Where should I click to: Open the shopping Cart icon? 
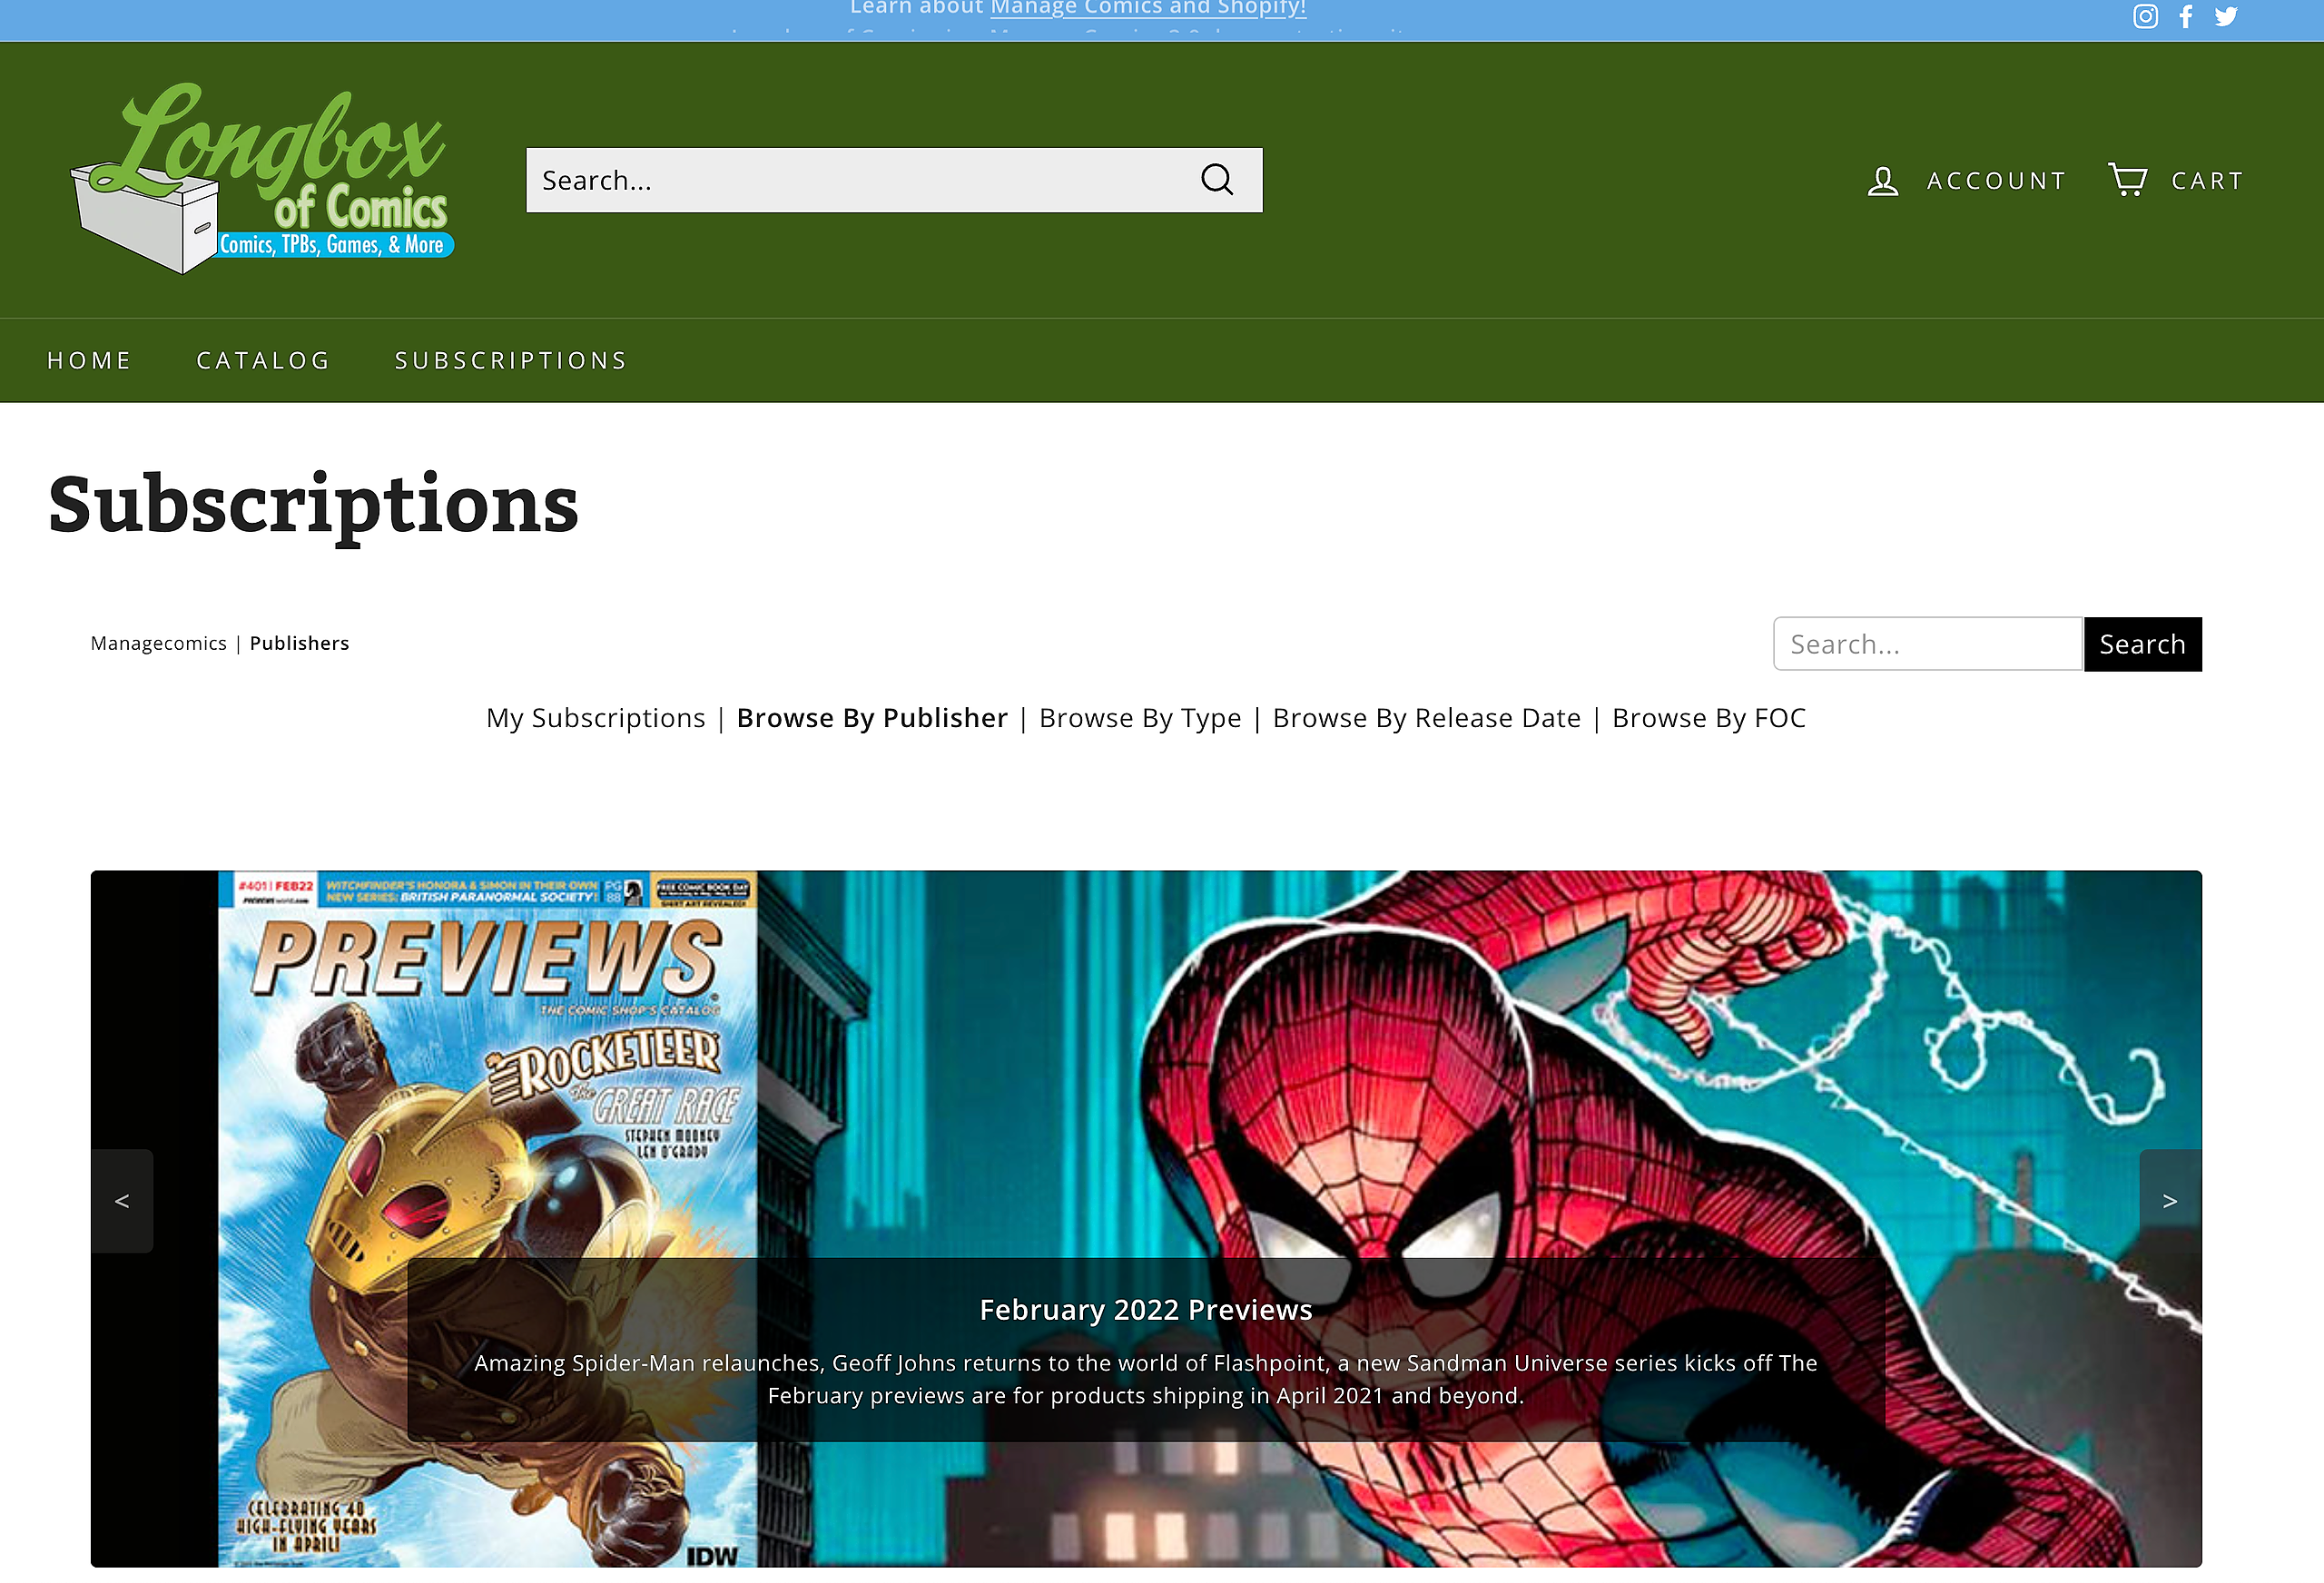pos(2127,180)
